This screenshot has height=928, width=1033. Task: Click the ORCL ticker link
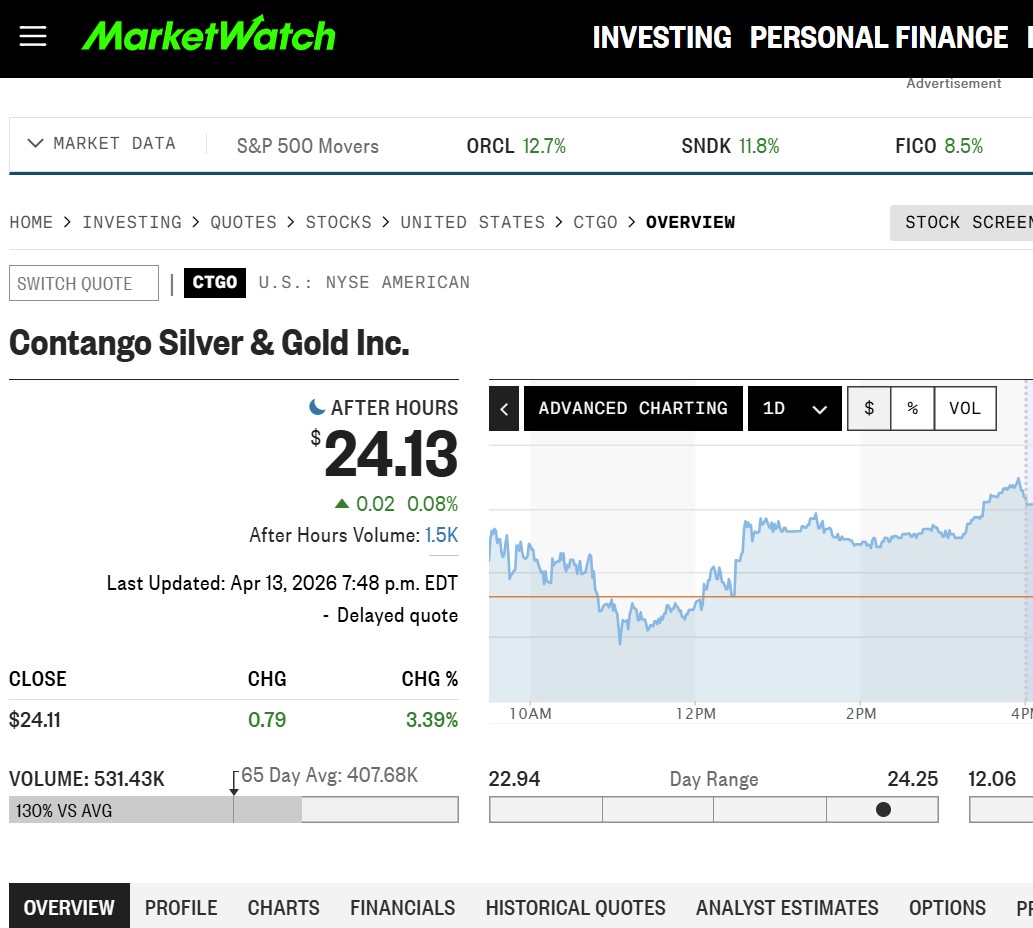coord(490,146)
